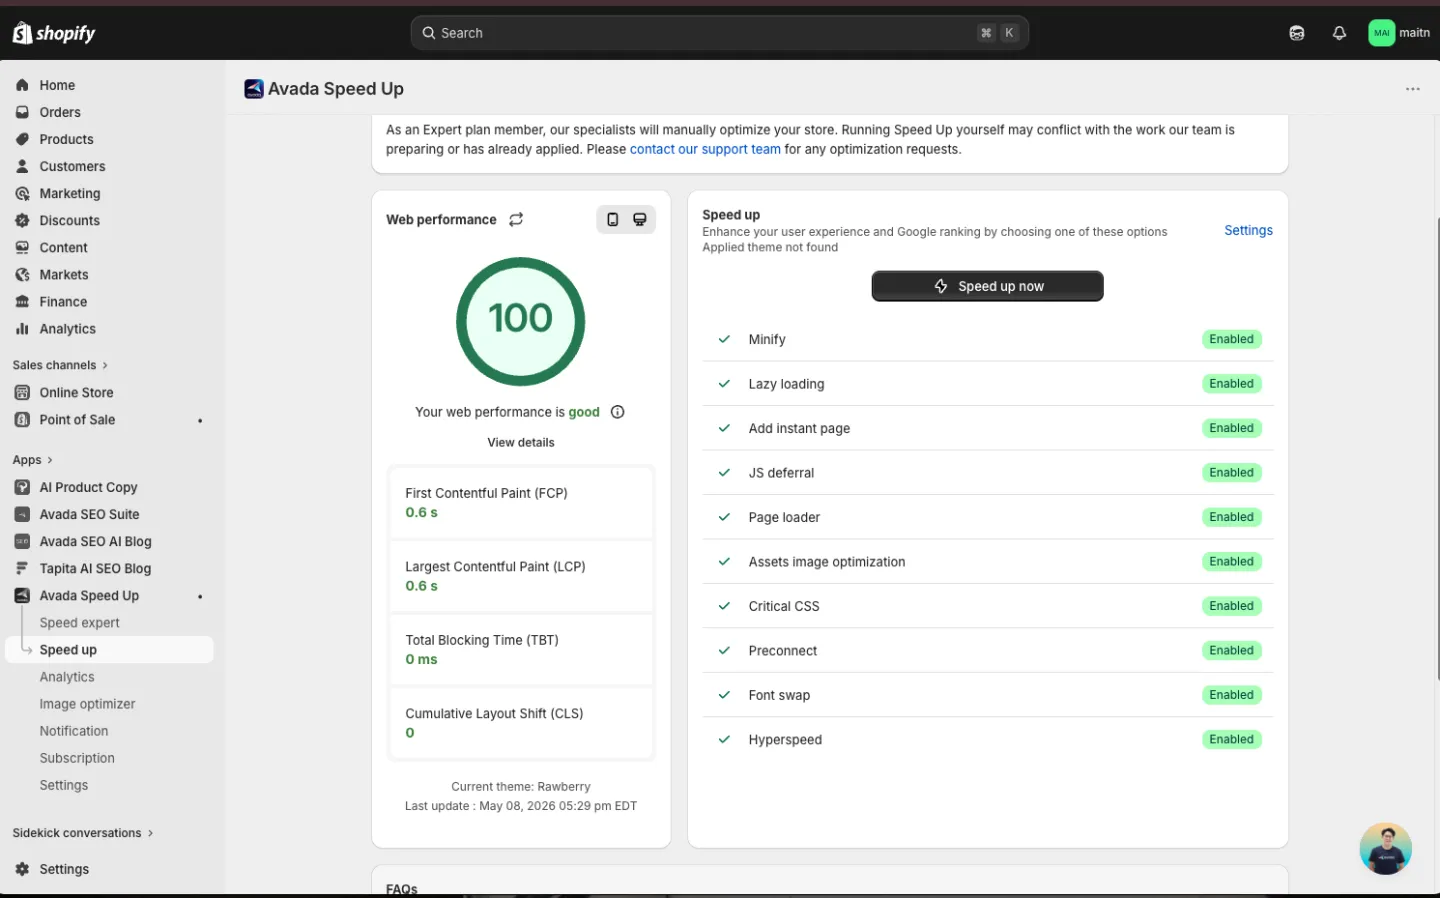This screenshot has height=898, width=1440.
Task: Click the First Contentful Paint (FCP) card
Action: (521, 502)
